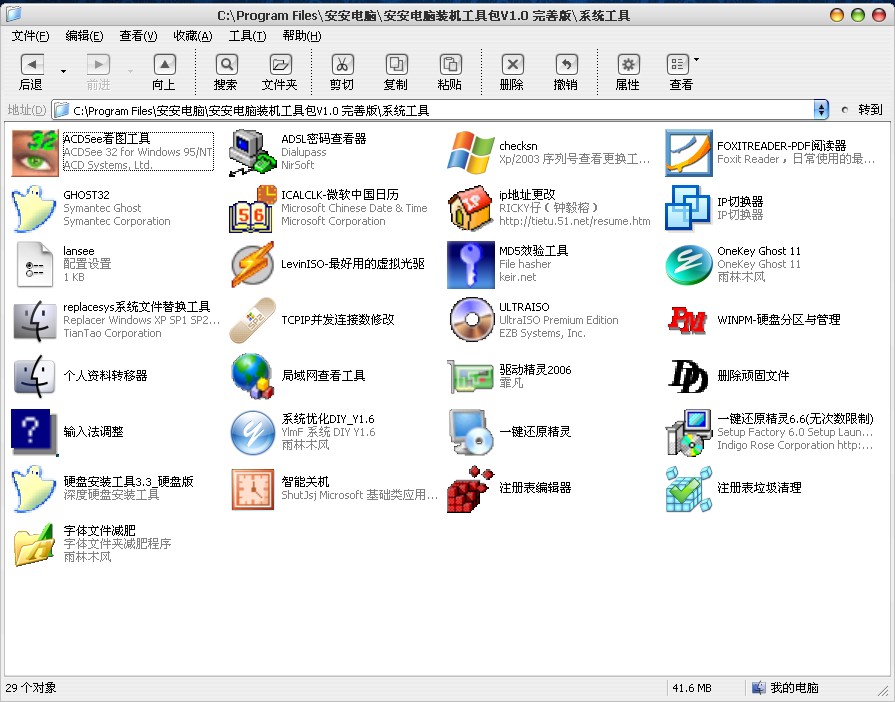Viewport: 895px width, 702px height.
Task: Click the 剪切 scissors toolbar button
Action: (x=341, y=73)
